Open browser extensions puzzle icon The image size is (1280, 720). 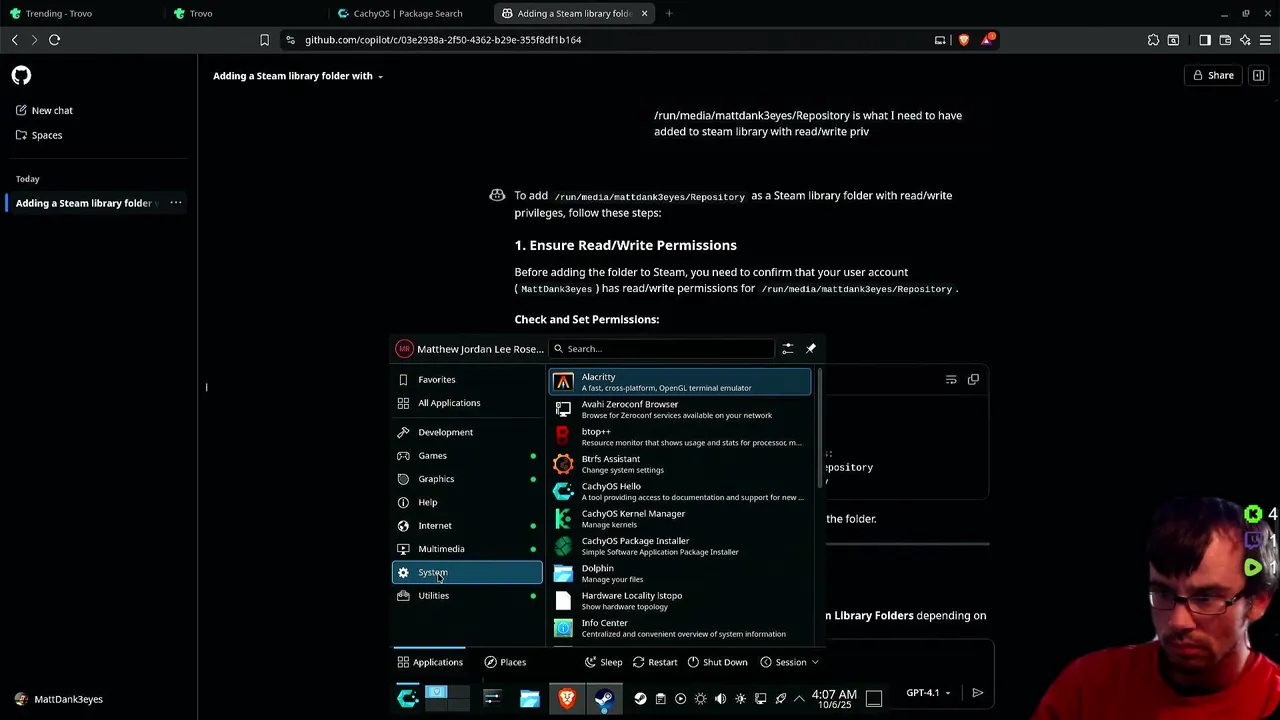click(1153, 40)
